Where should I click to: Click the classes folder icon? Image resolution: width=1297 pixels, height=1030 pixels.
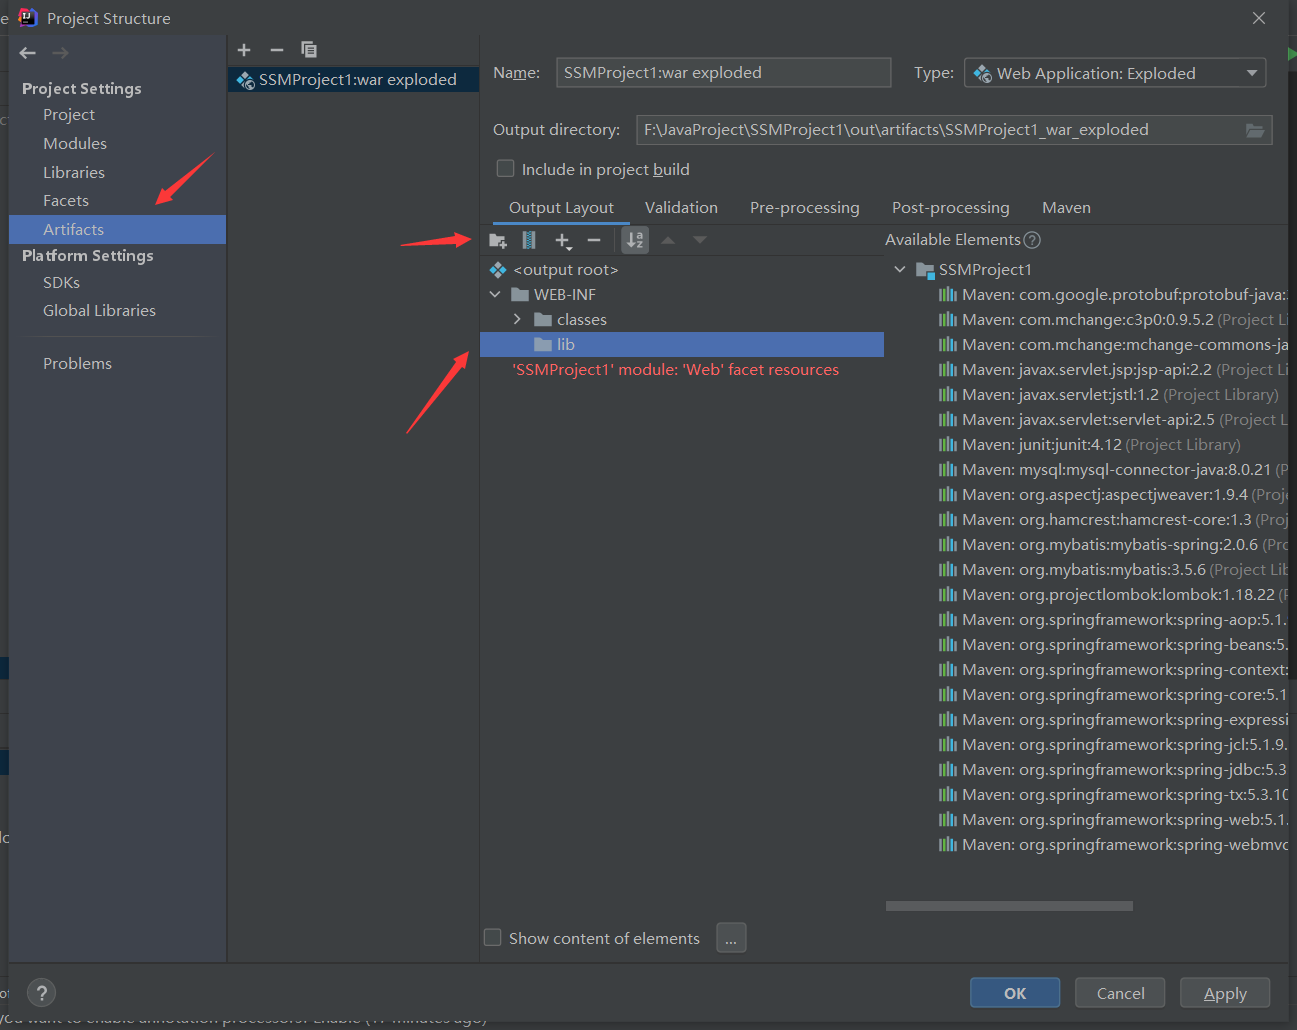(543, 320)
